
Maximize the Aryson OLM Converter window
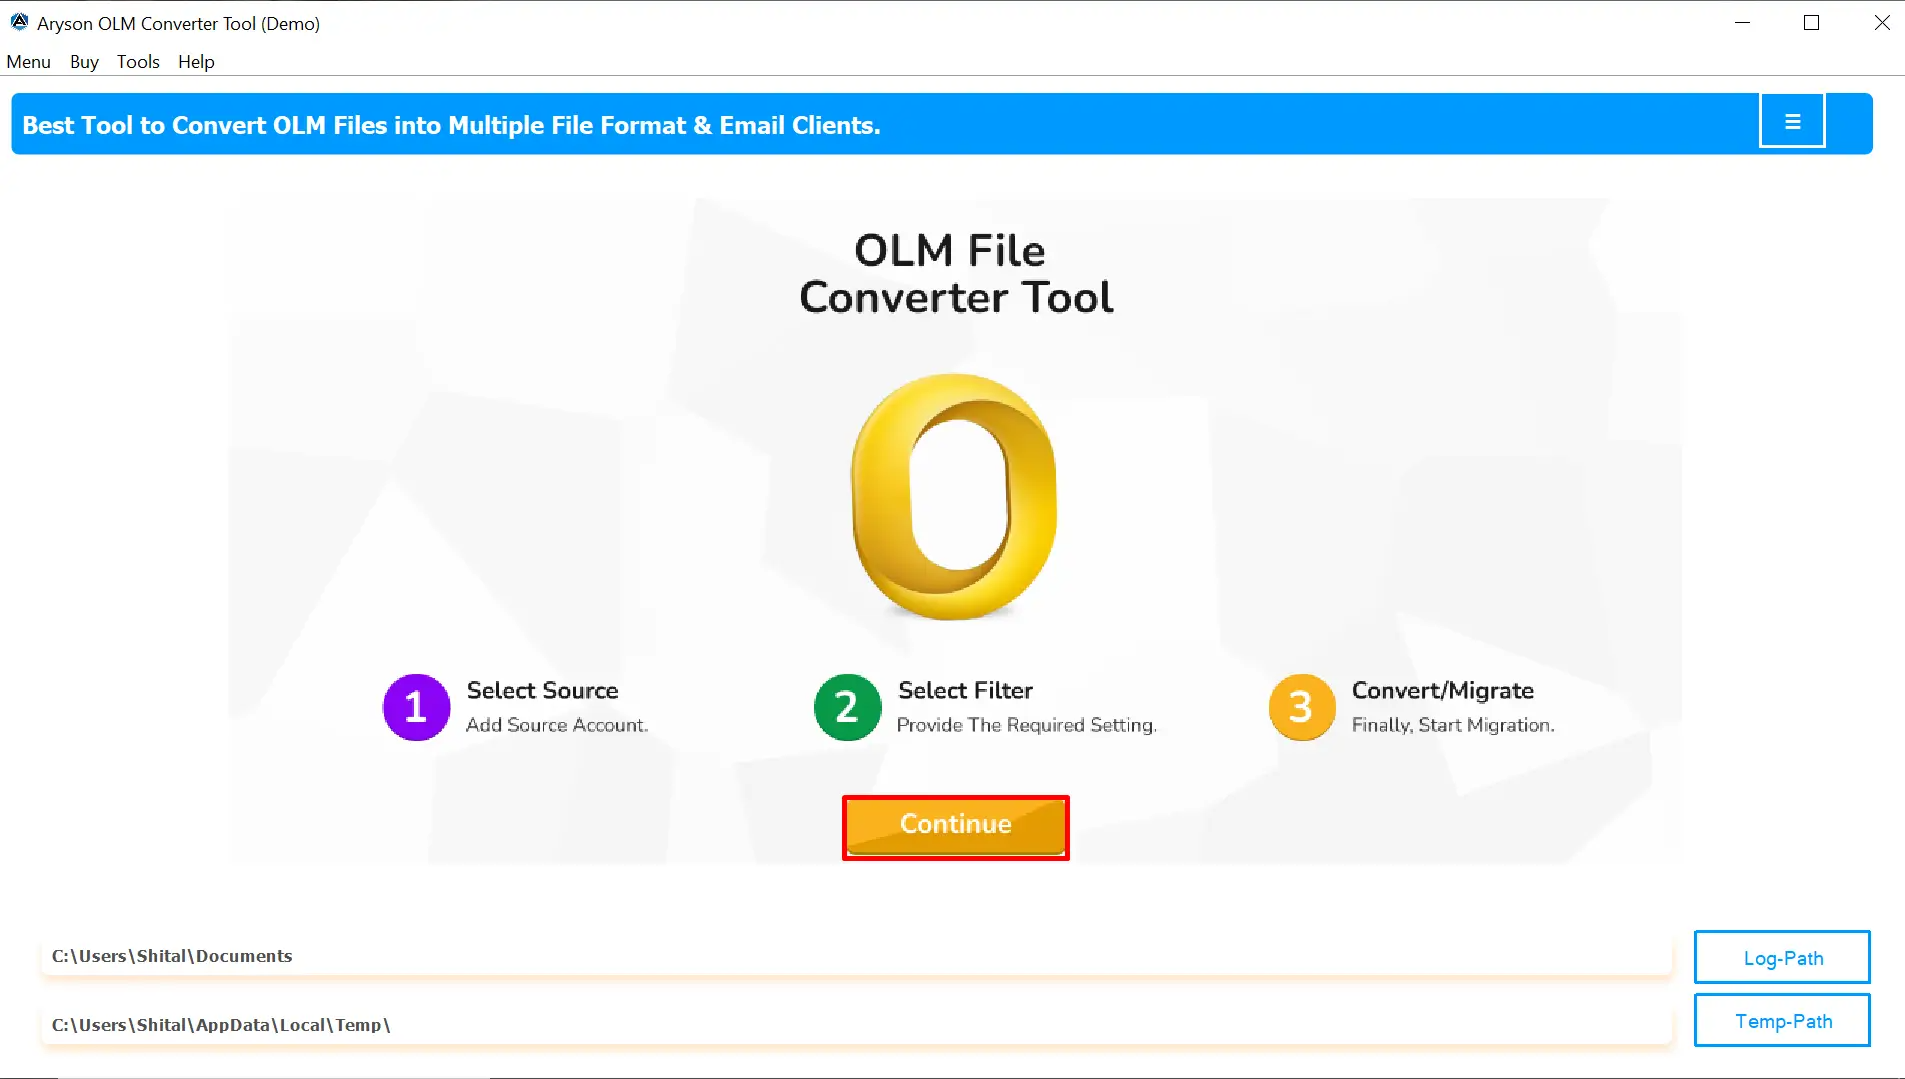click(1811, 22)
